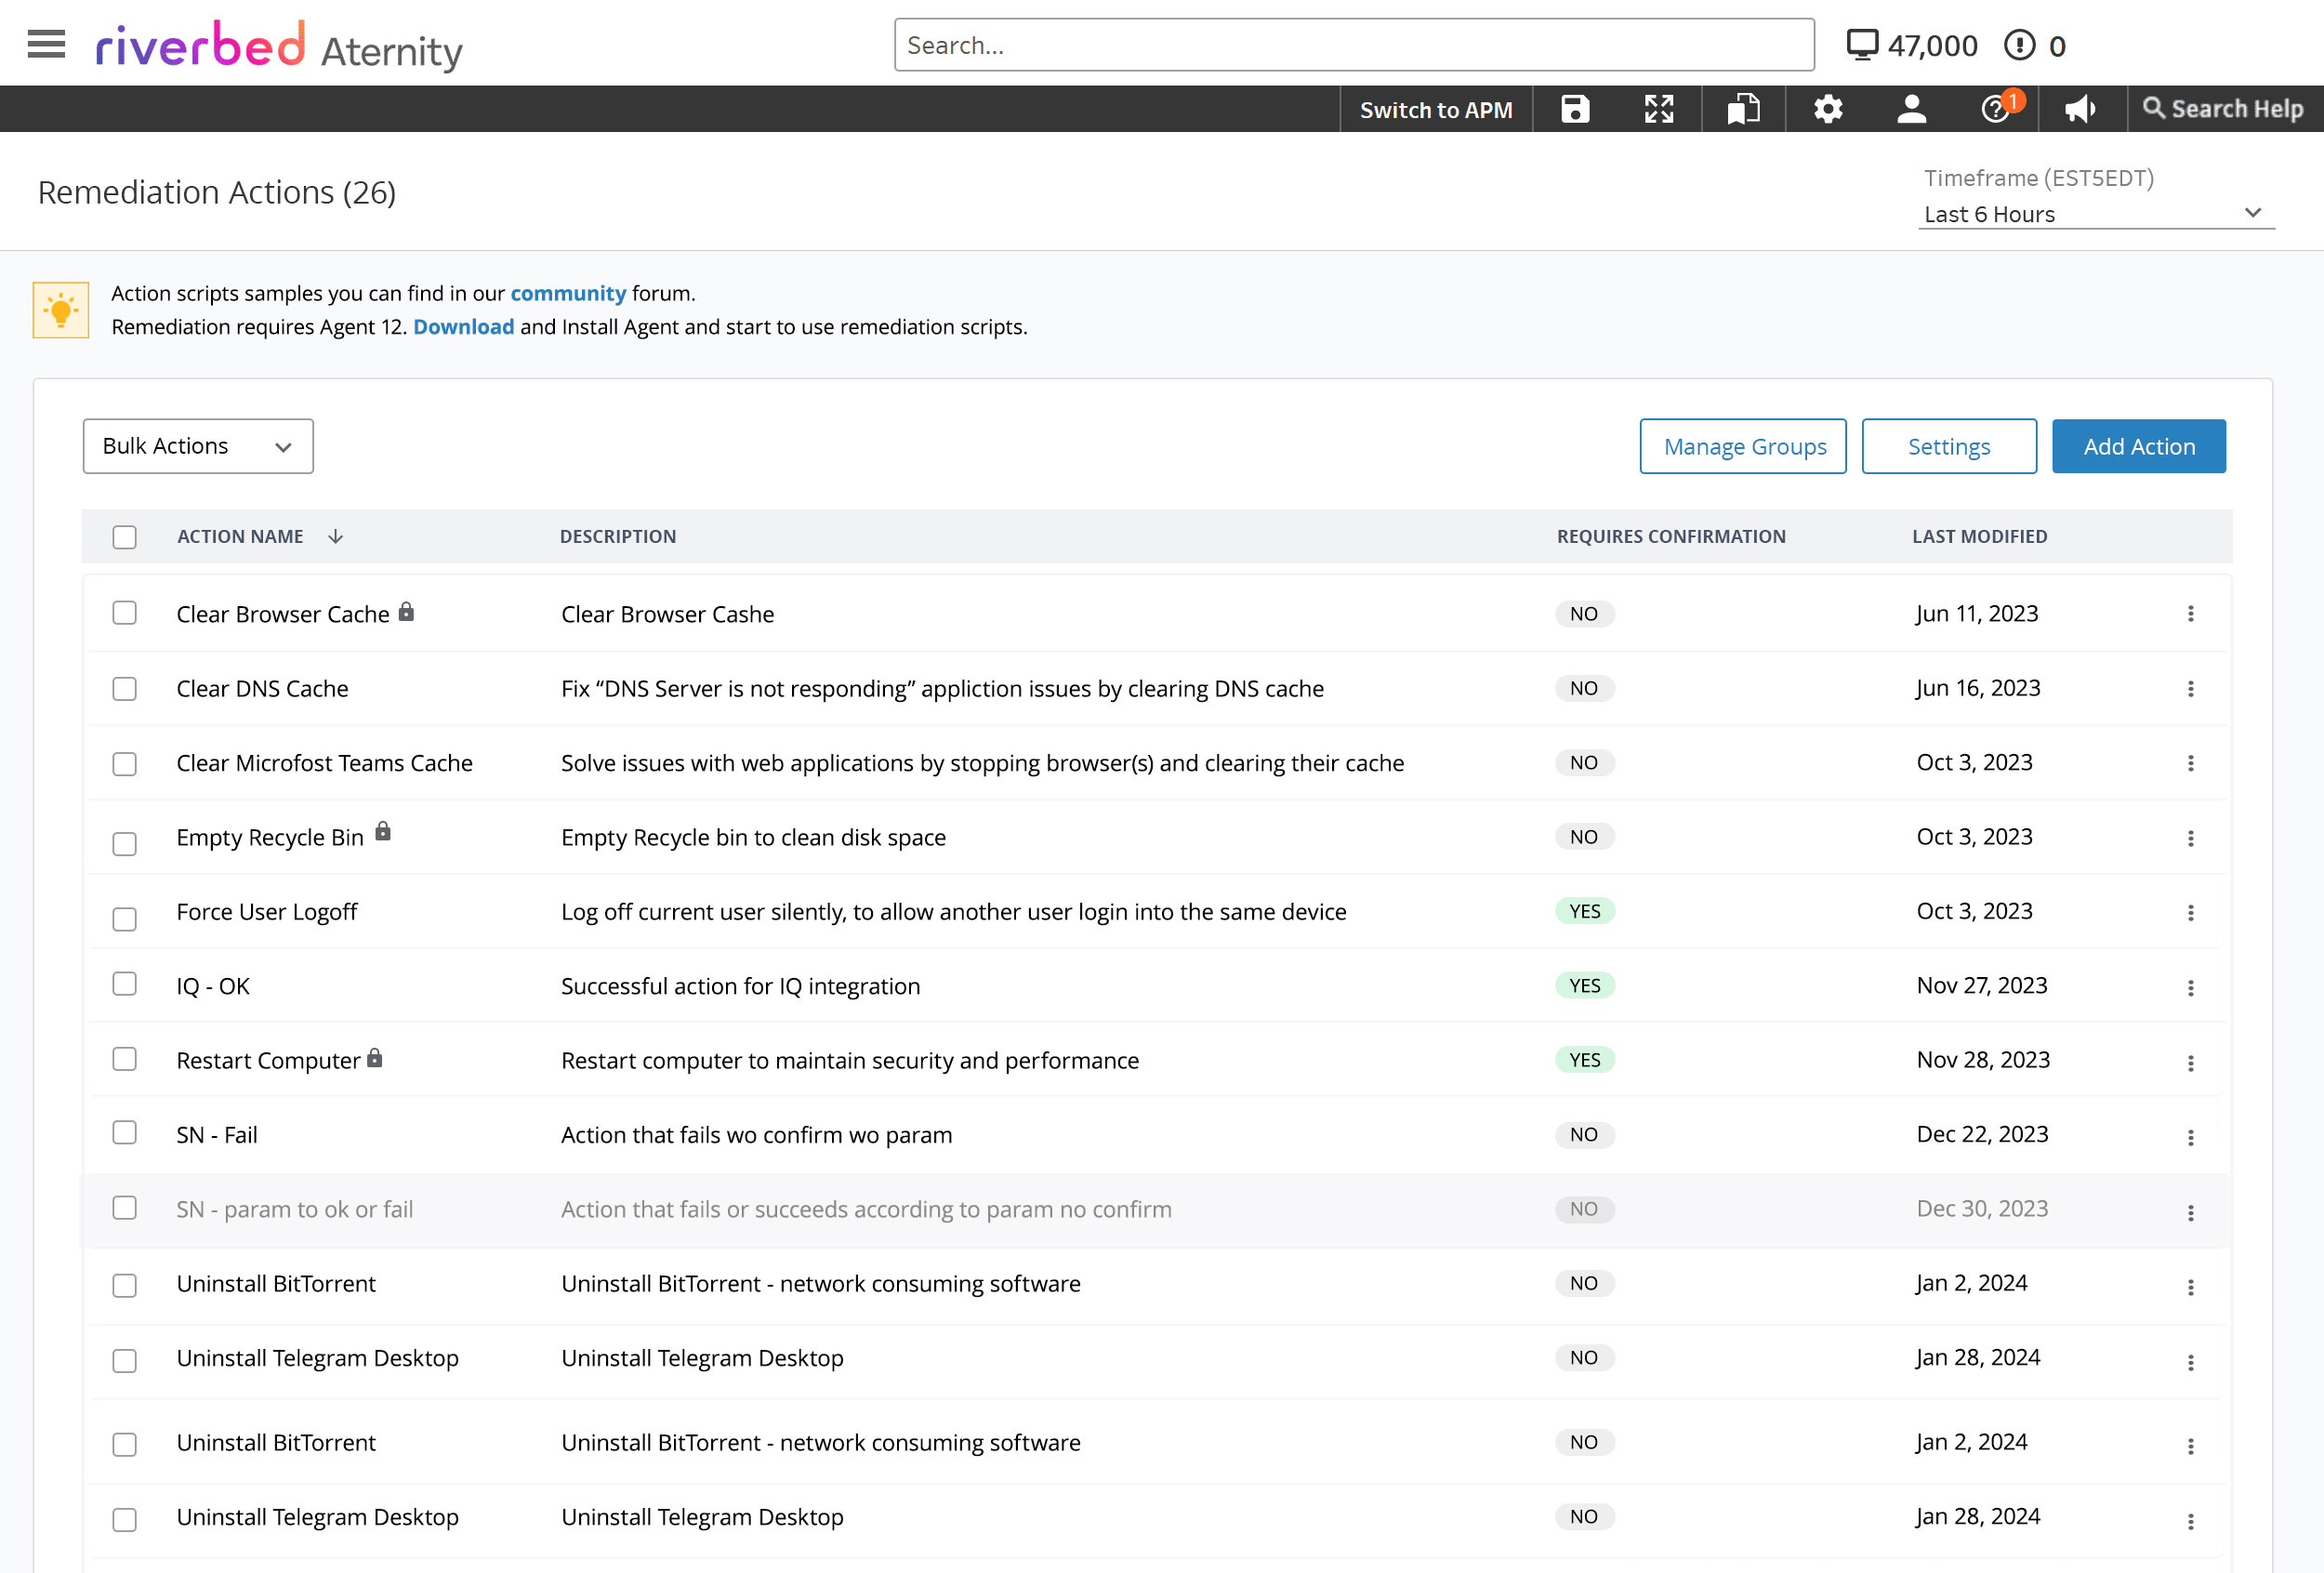
Task: Open kebab menu for Clear Browser Cache
Action: click(x=2190, y=614)
